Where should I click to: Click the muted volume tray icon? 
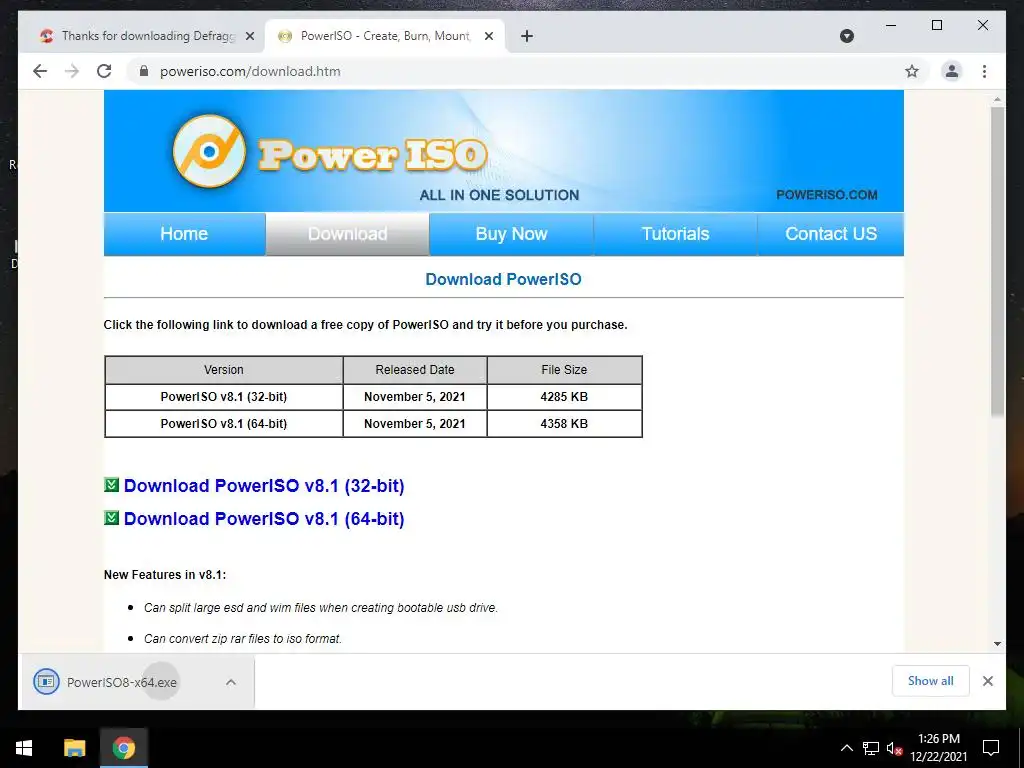[x=894, y=748]
